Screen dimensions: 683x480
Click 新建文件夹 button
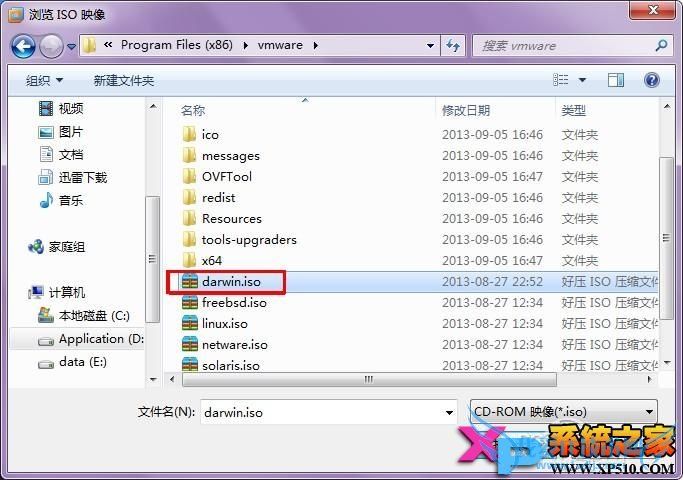(124, 81)
